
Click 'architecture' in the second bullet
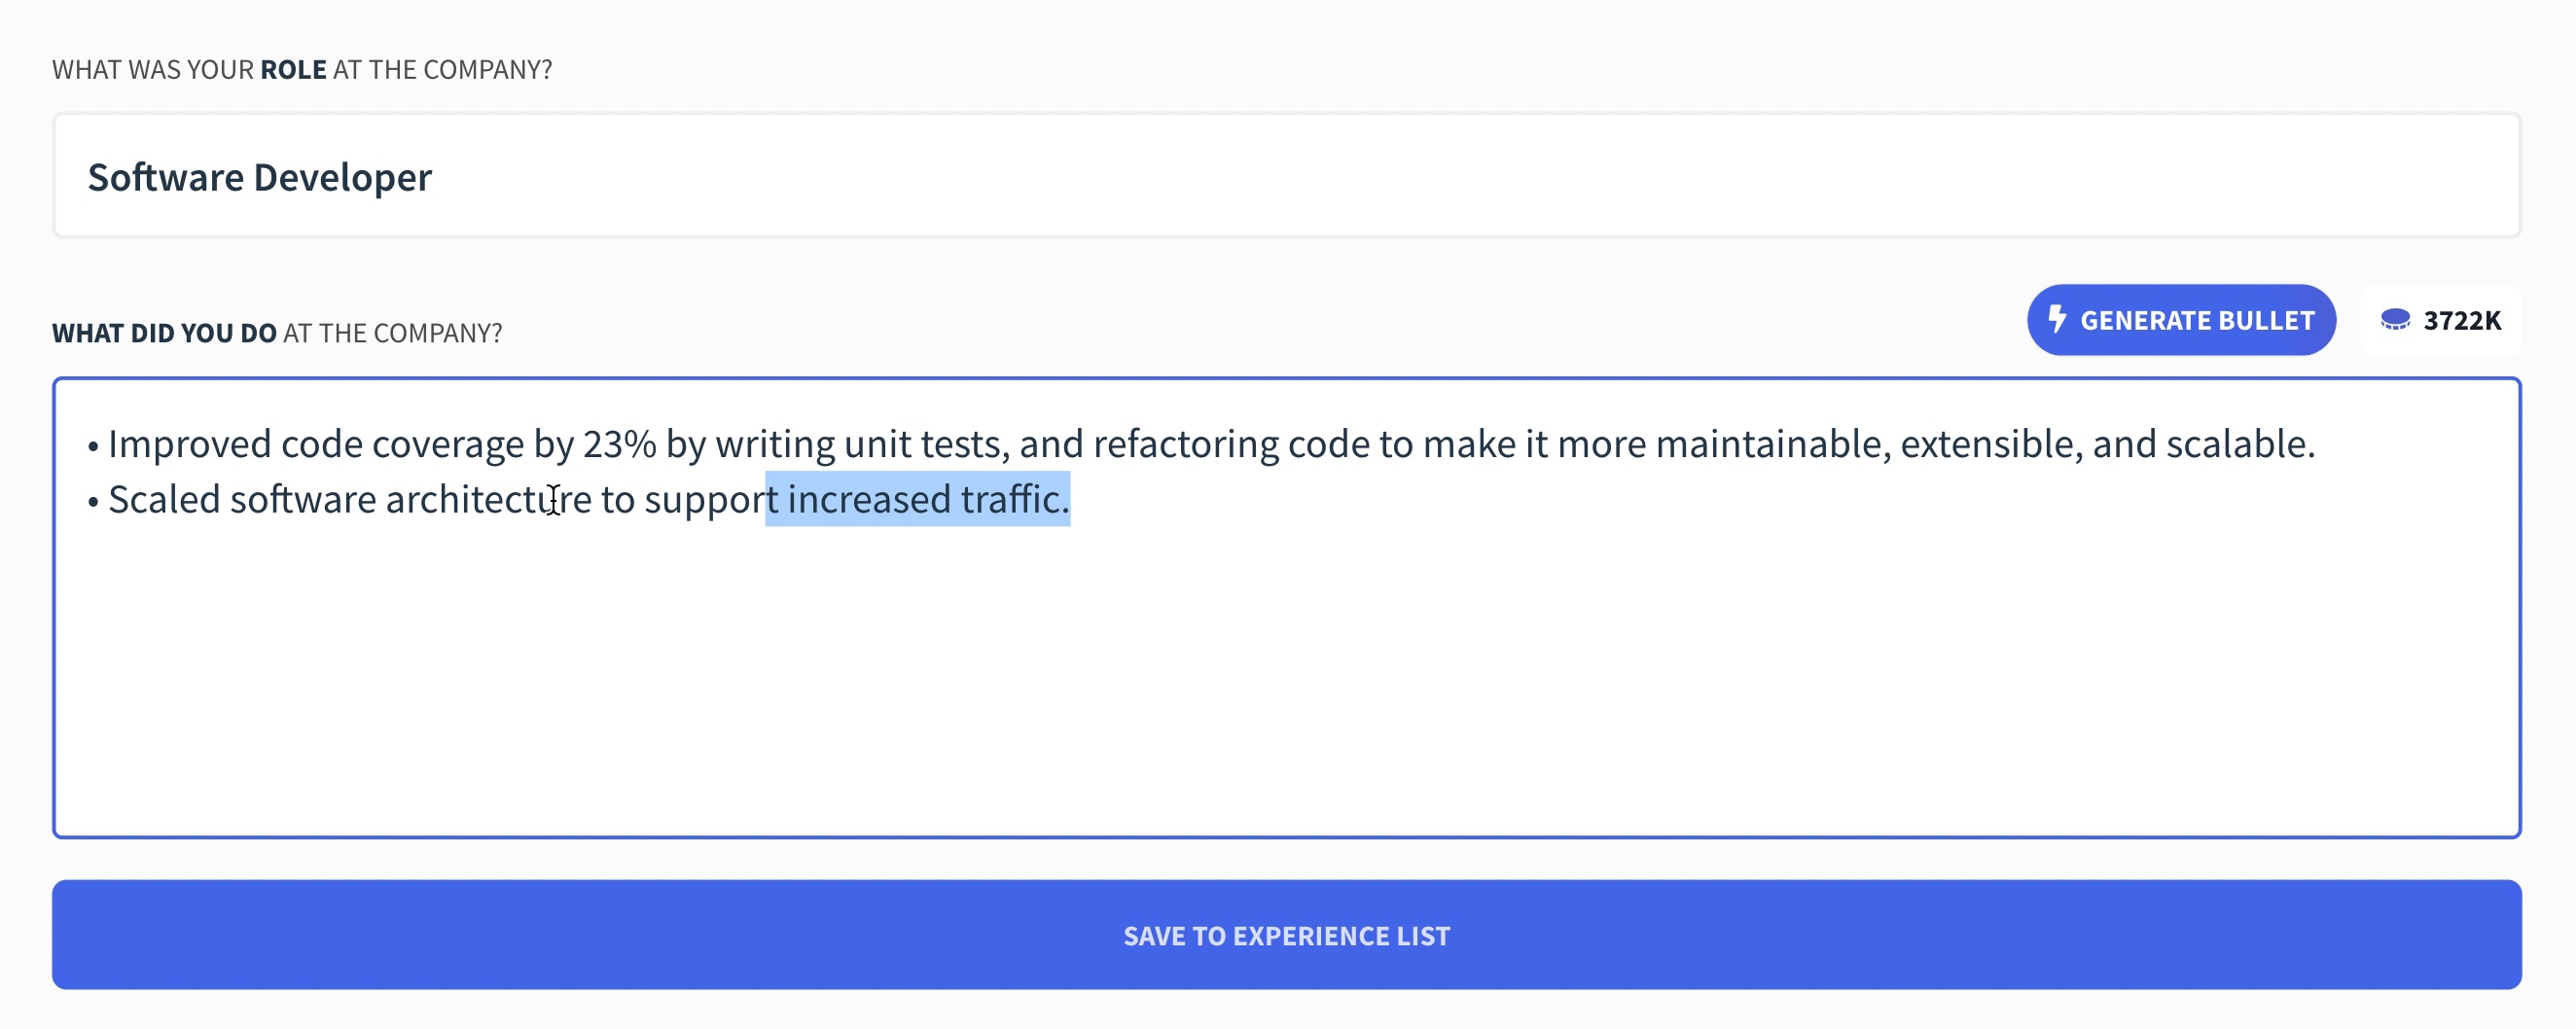point(487,499)
